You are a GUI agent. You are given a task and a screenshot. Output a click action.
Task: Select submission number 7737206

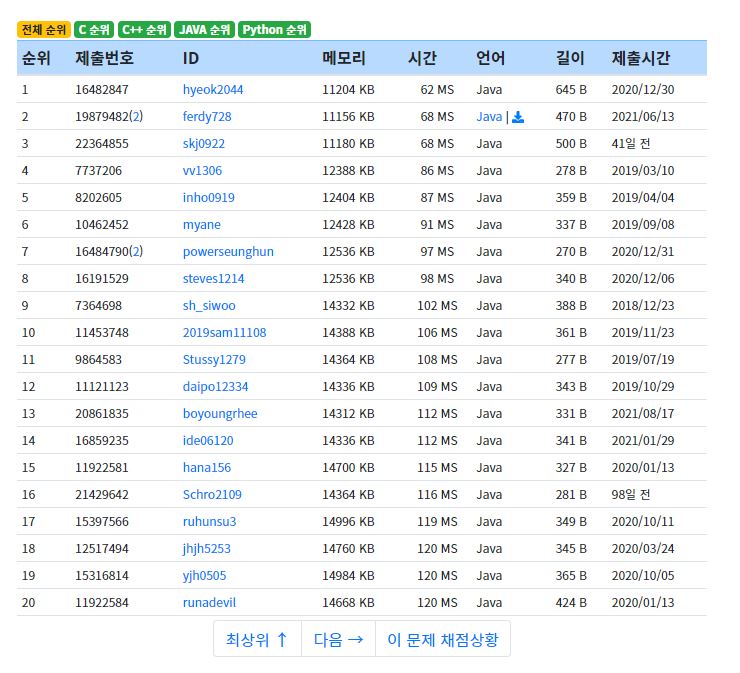98,170
